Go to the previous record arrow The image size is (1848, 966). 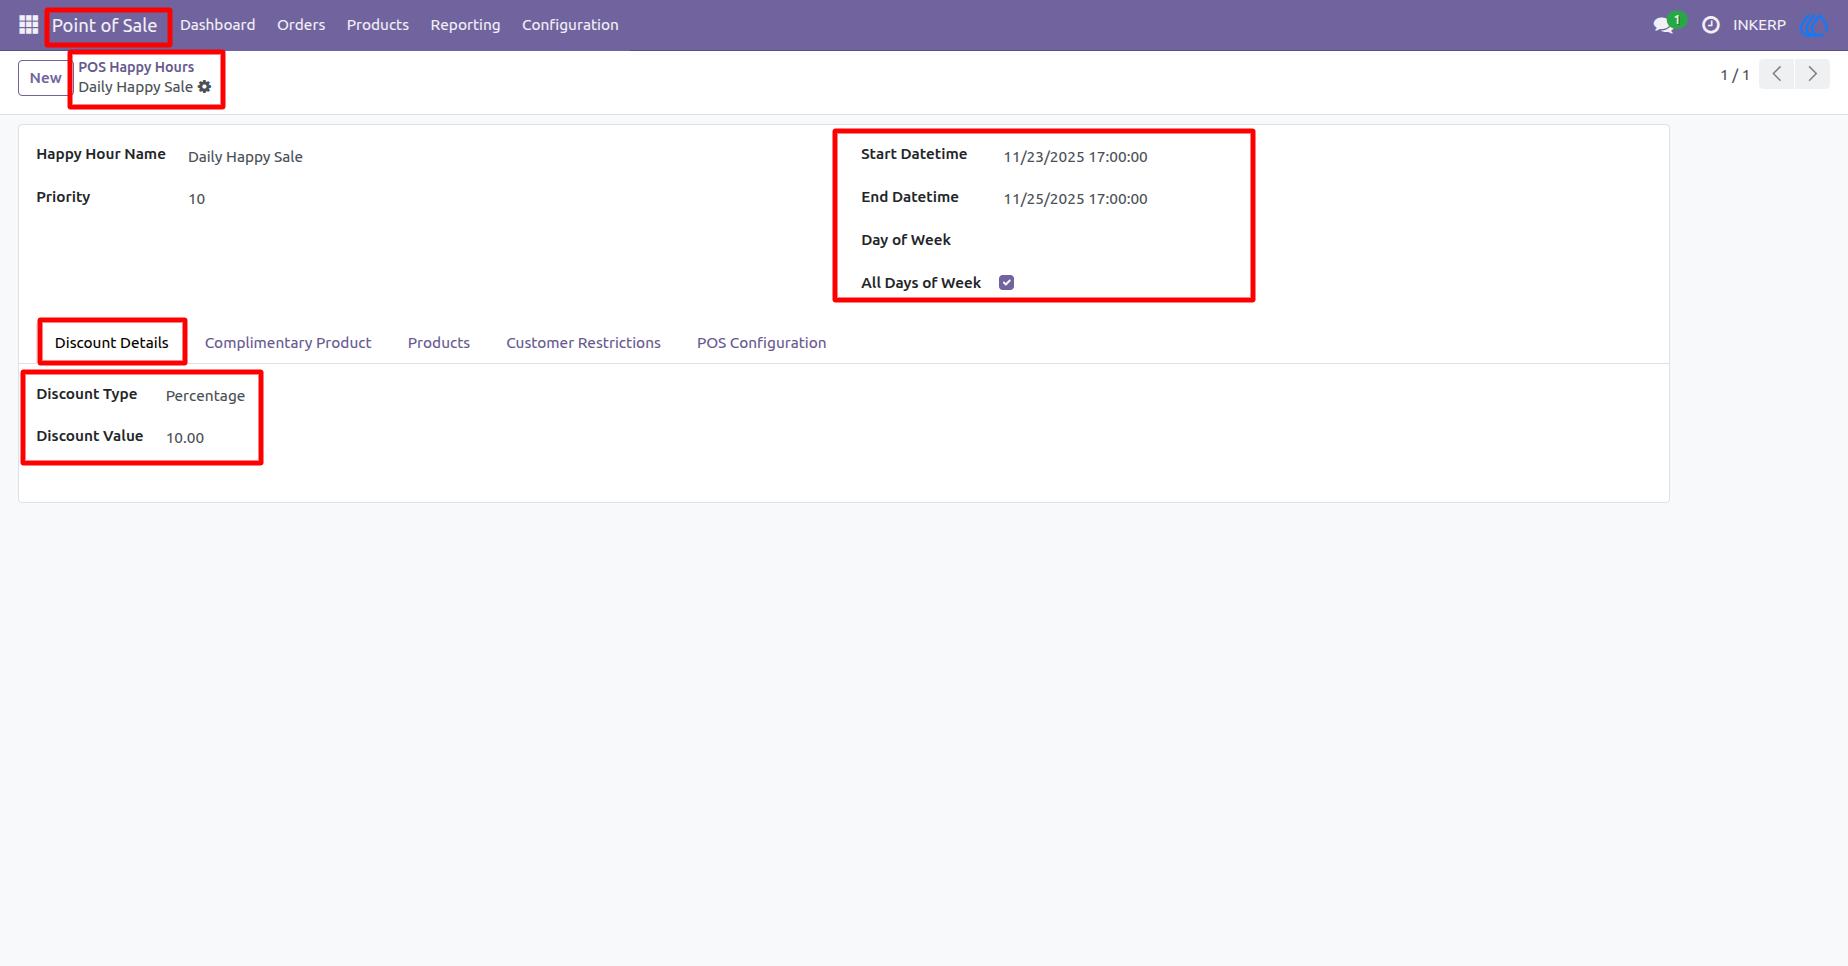1777,74
